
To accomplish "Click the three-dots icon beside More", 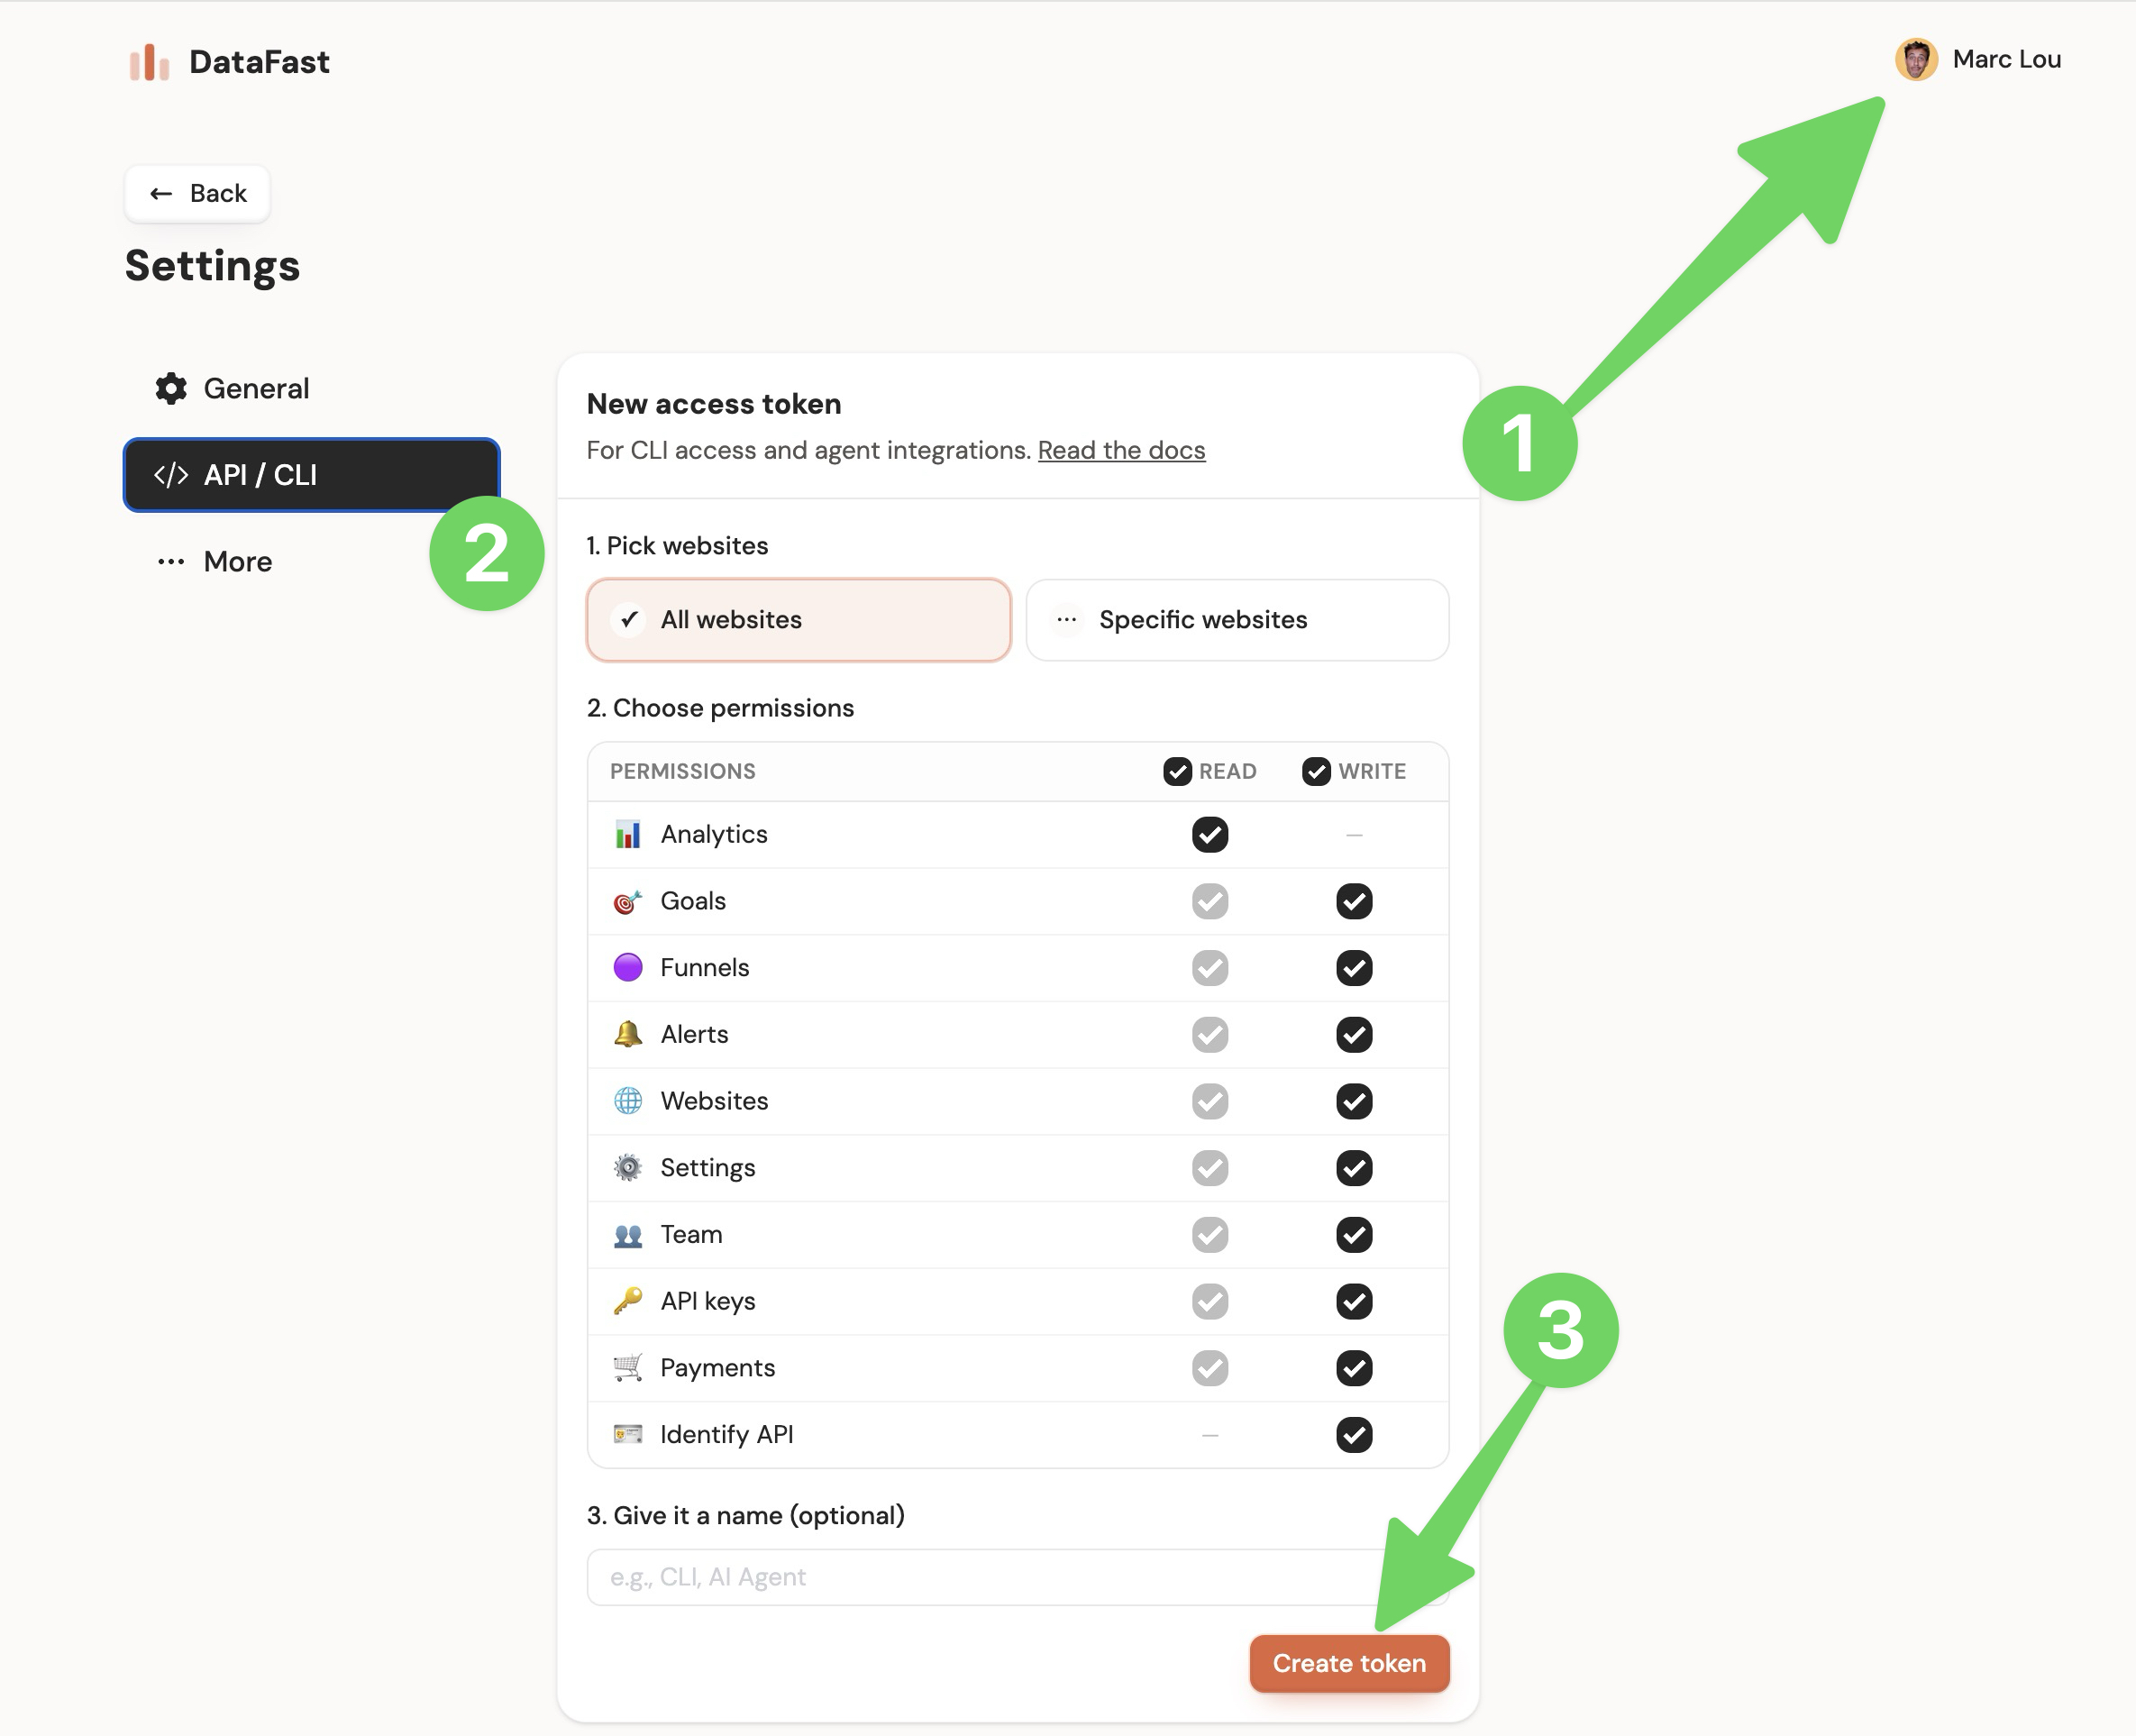I will pyautogui.click(x=171, y=562).
